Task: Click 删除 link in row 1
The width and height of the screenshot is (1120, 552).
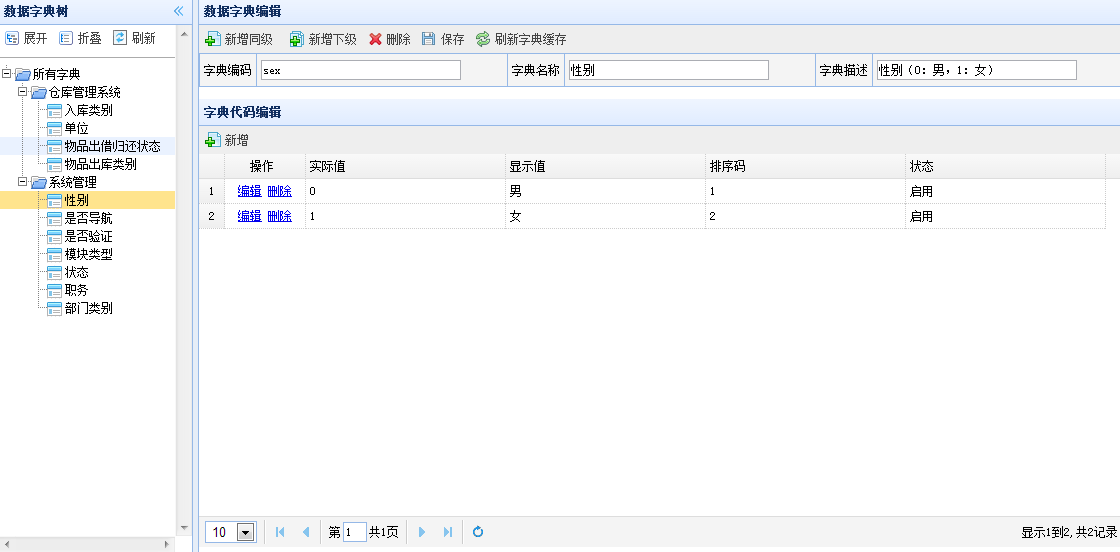Action: pyautogui.click(x=279, y=191)
